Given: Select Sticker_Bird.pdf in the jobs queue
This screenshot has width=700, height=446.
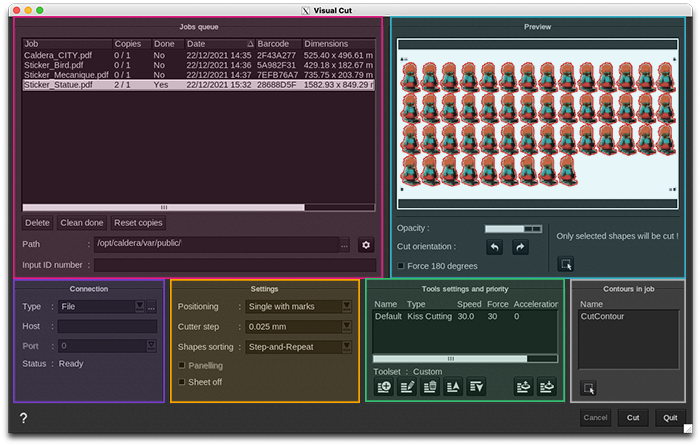Looking at the screenshot, I should pos(51,65).
